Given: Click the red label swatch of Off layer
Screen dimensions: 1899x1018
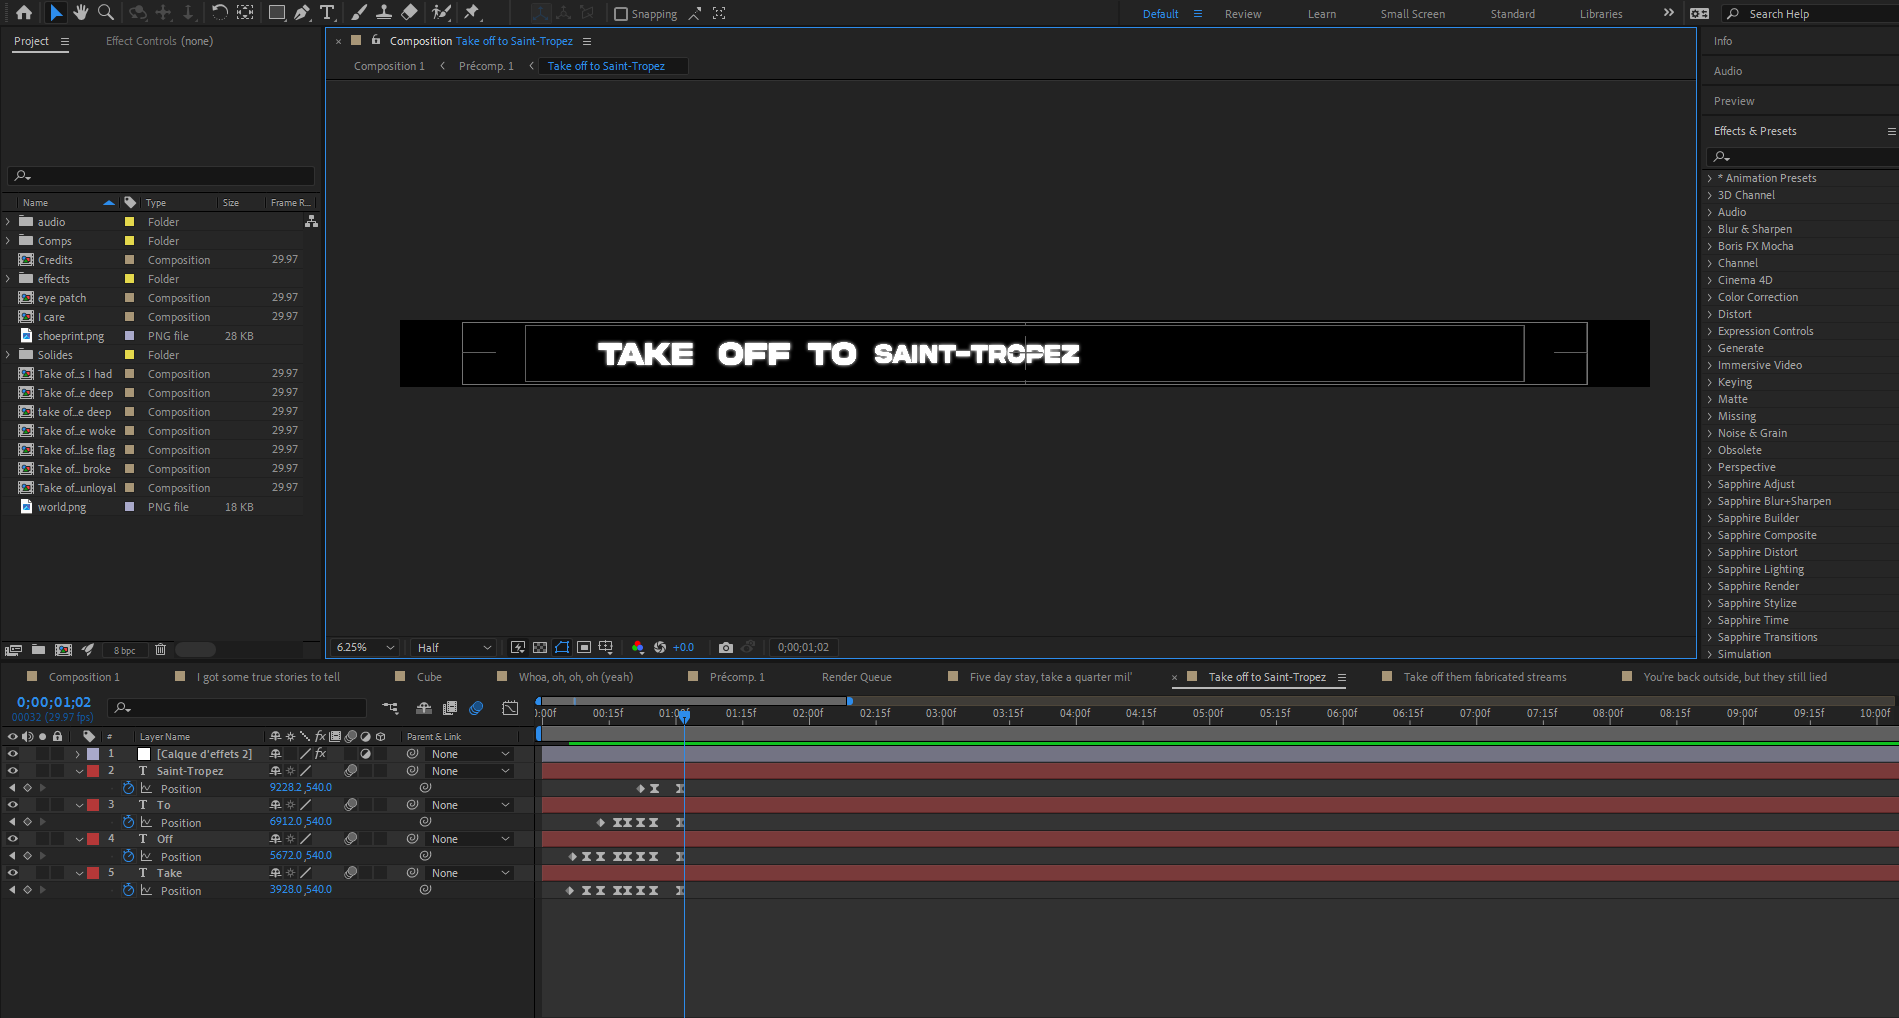Looking at the screenshot, I should tap(93, 839).
